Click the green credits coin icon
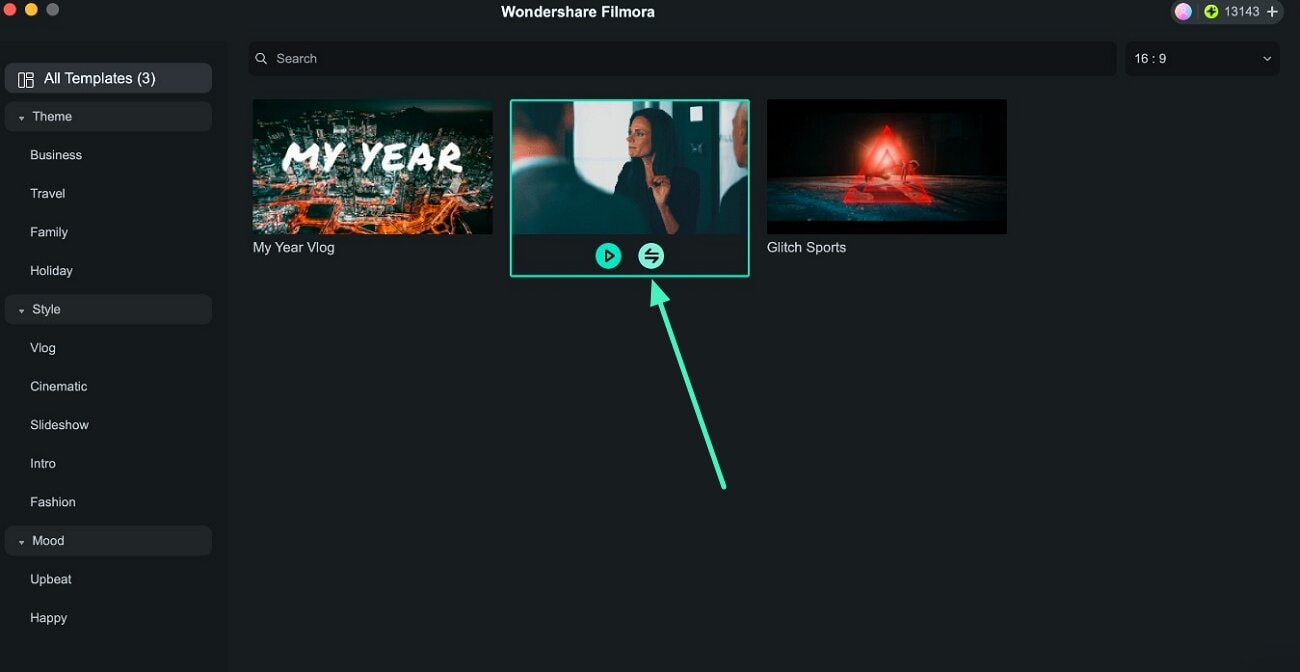This screenshot has width=1300, height=672. tap(1211, 12)
